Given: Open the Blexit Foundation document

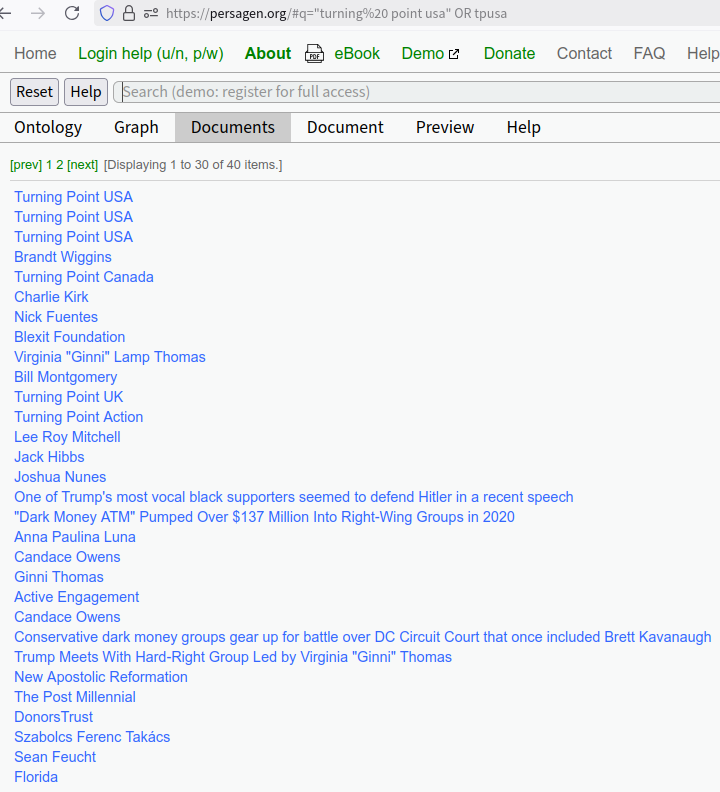Looking at the screenshot, I should tap(70, 337).
